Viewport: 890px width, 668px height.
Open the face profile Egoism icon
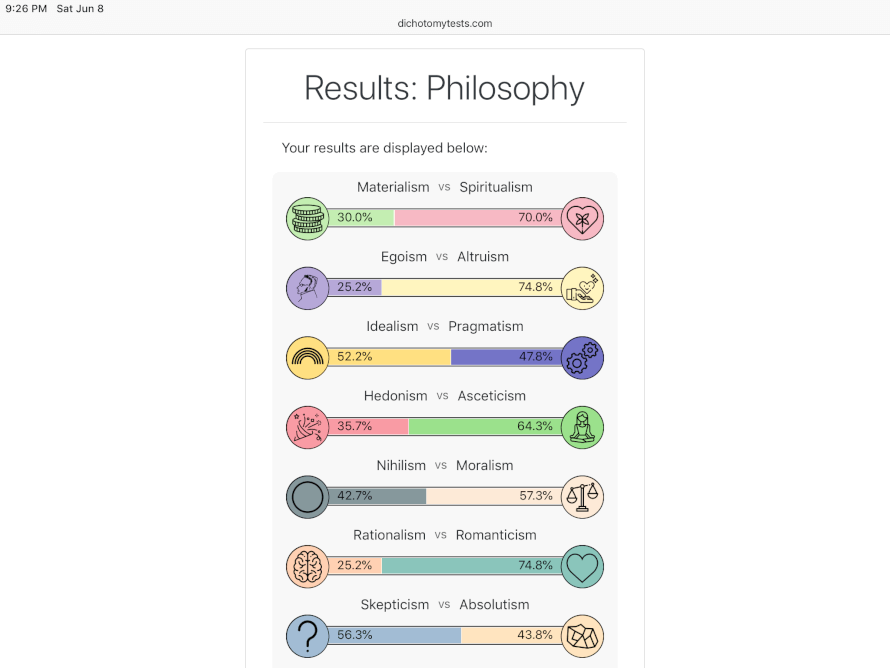[x=307, y=287]
